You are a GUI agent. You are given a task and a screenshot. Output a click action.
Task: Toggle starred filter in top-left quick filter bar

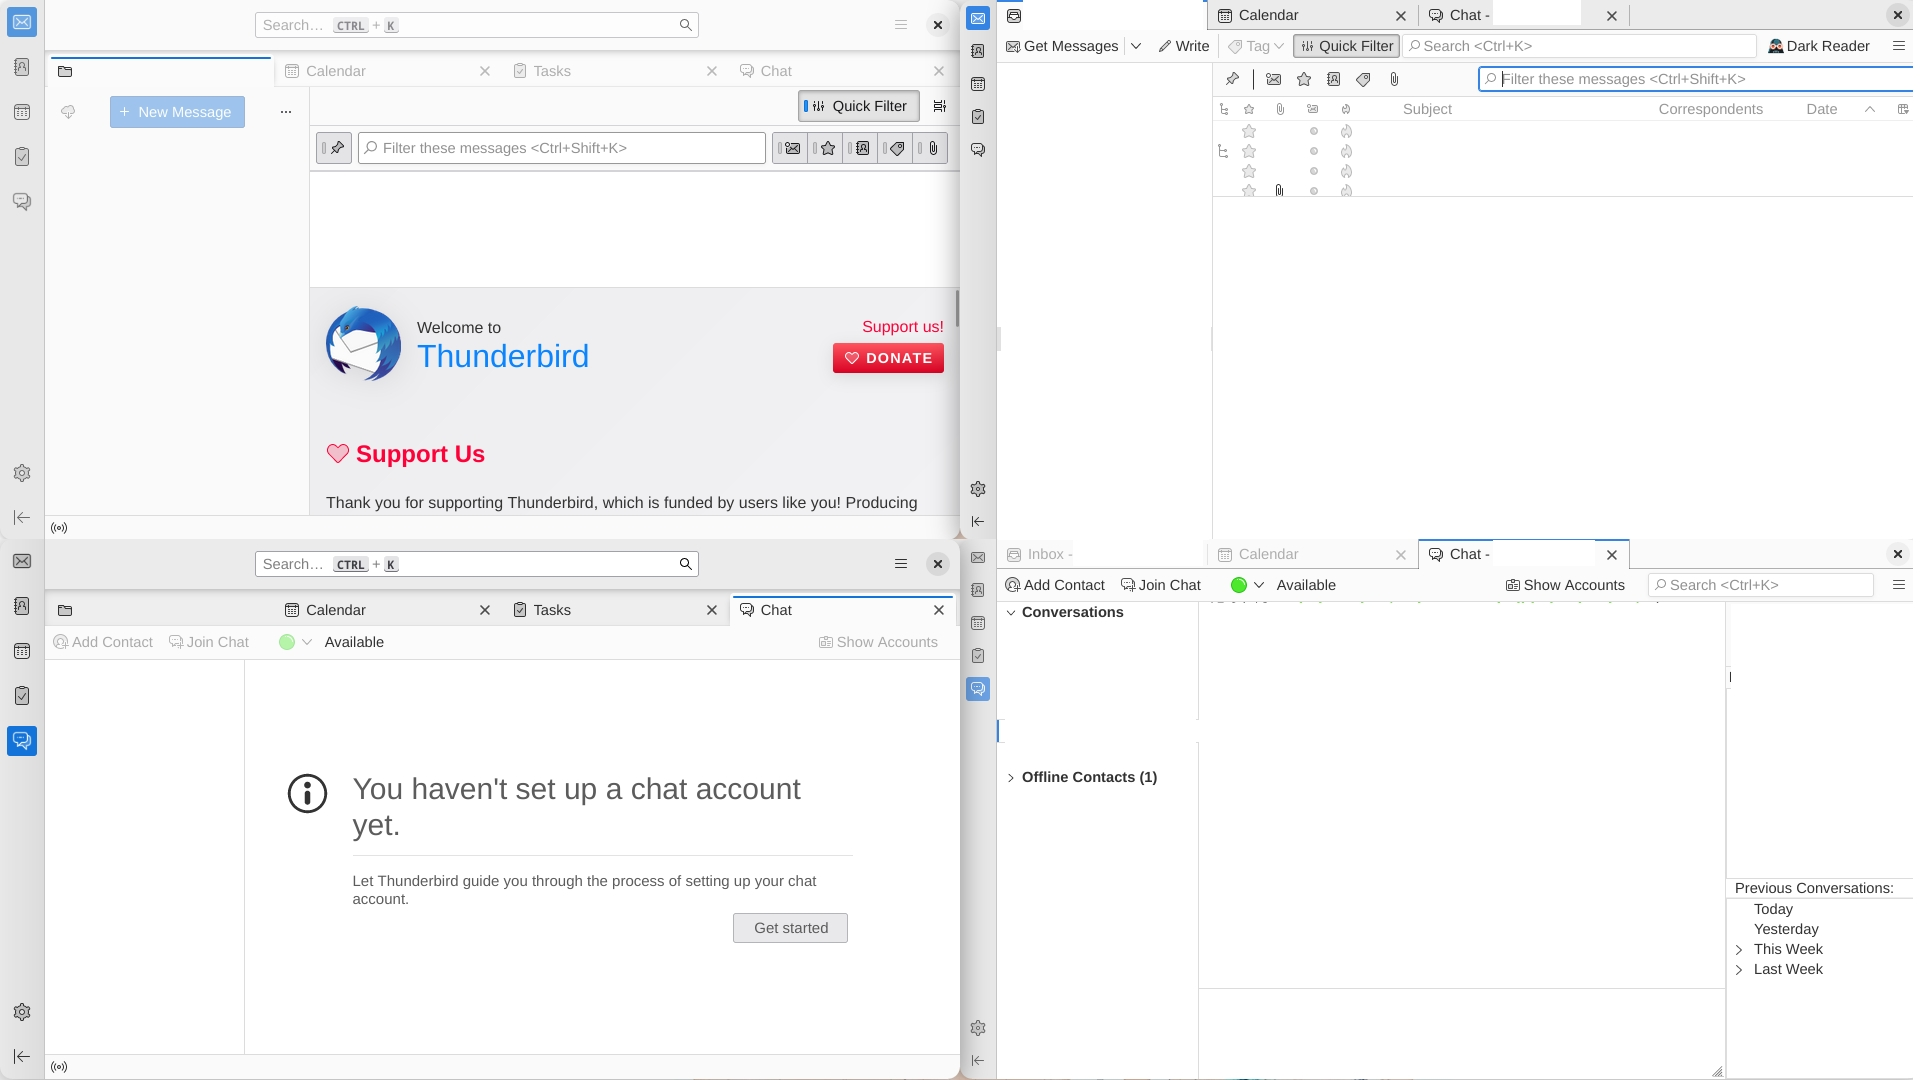(x=825, y=148)
